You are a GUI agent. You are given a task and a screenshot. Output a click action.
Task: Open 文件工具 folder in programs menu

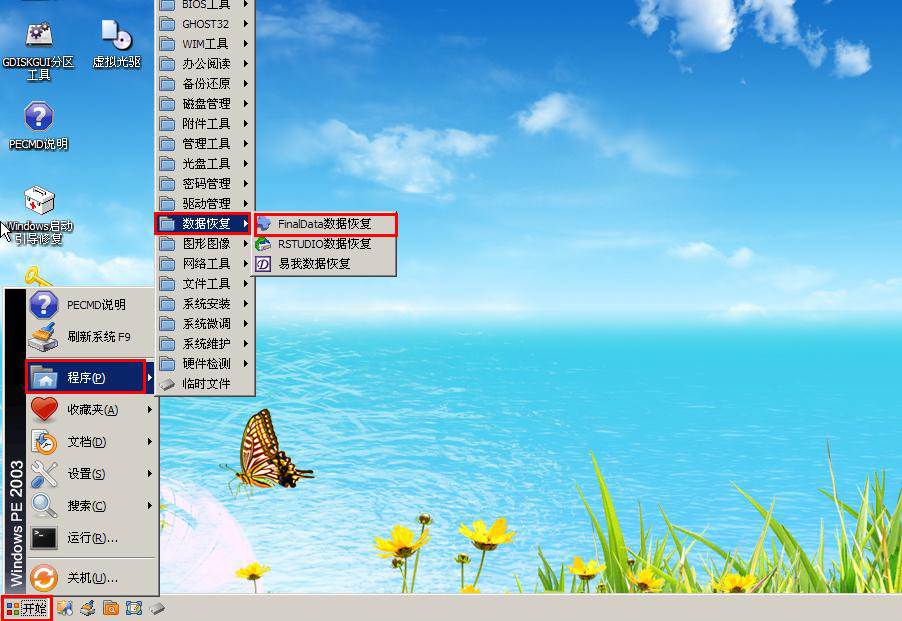pyautogui.click(x=205, y=283)
